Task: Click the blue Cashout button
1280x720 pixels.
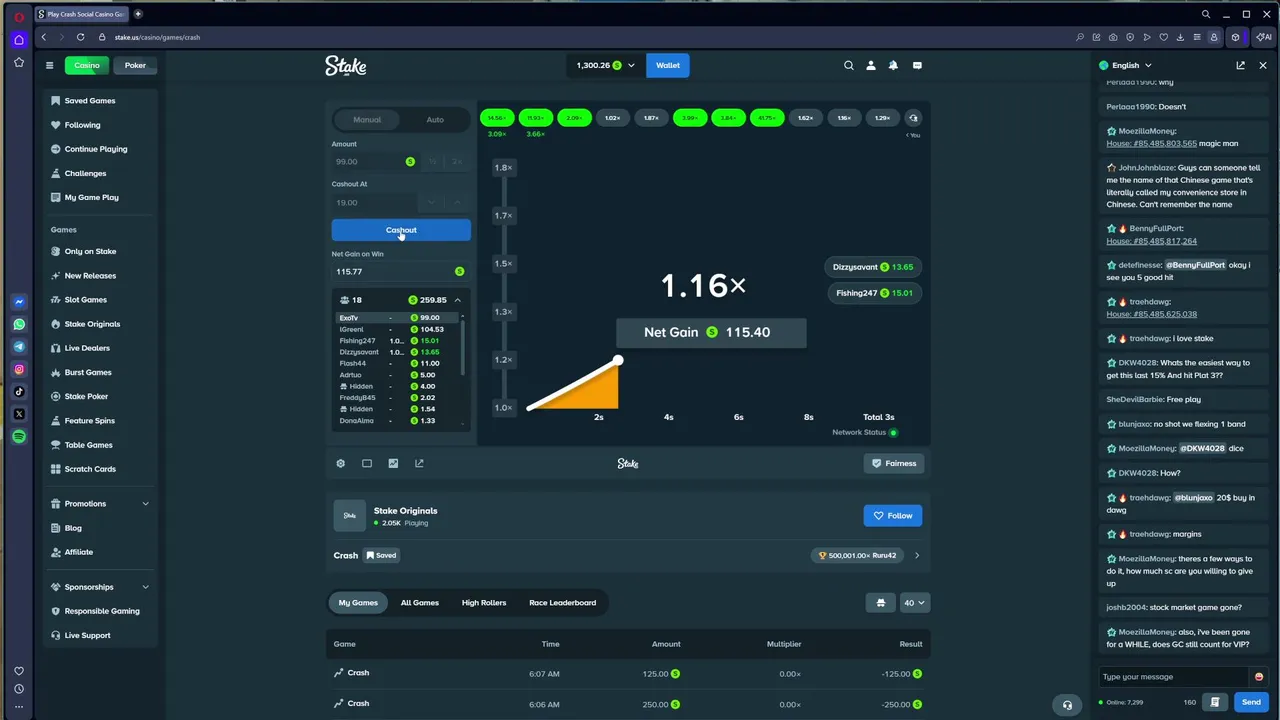Action: [x=401, y=230]
